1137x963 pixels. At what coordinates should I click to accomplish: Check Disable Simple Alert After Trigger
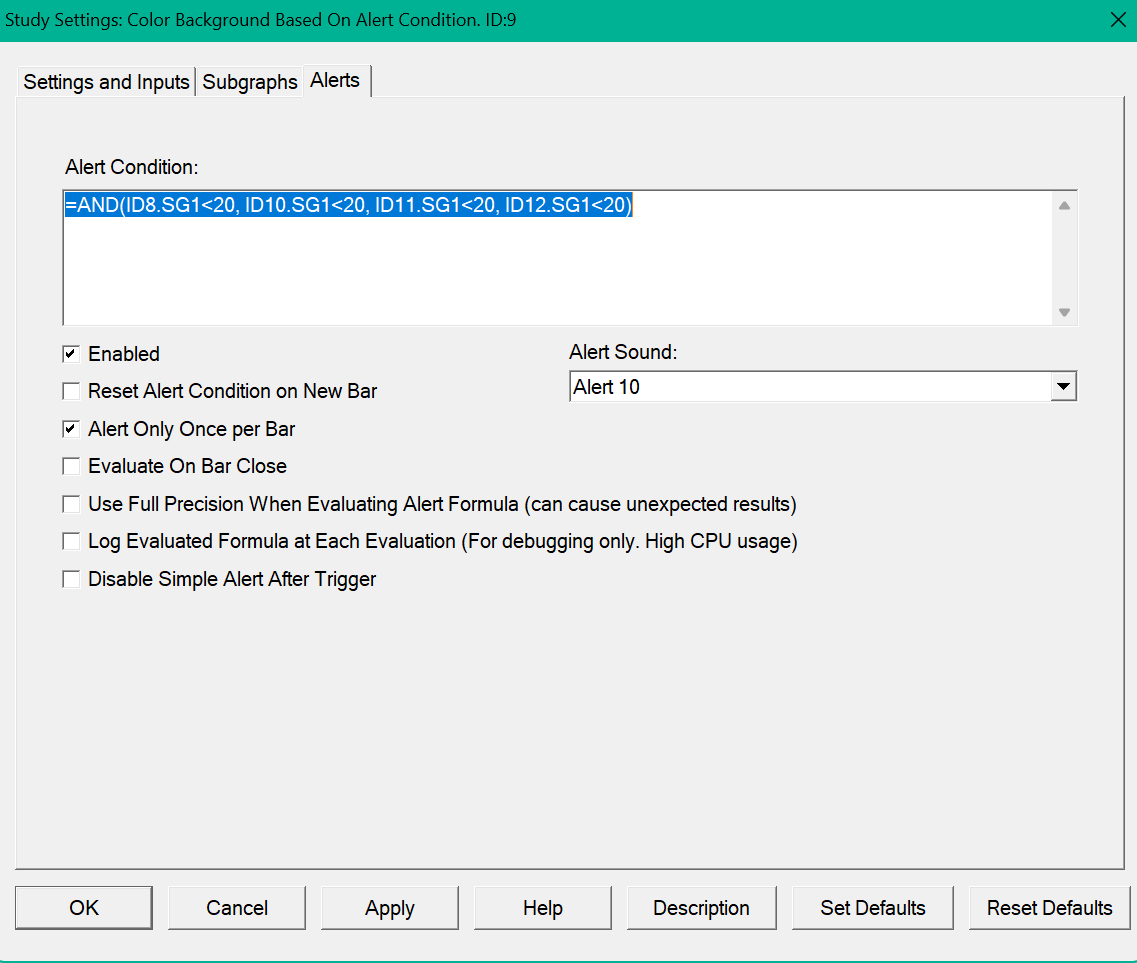click(x=71, y=579)
